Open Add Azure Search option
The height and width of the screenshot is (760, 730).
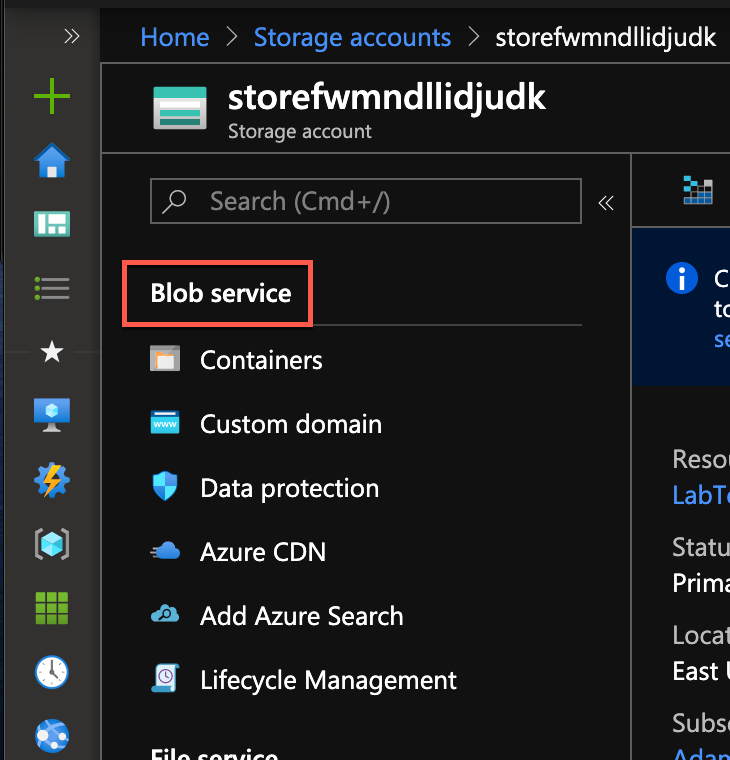point(301,616)
